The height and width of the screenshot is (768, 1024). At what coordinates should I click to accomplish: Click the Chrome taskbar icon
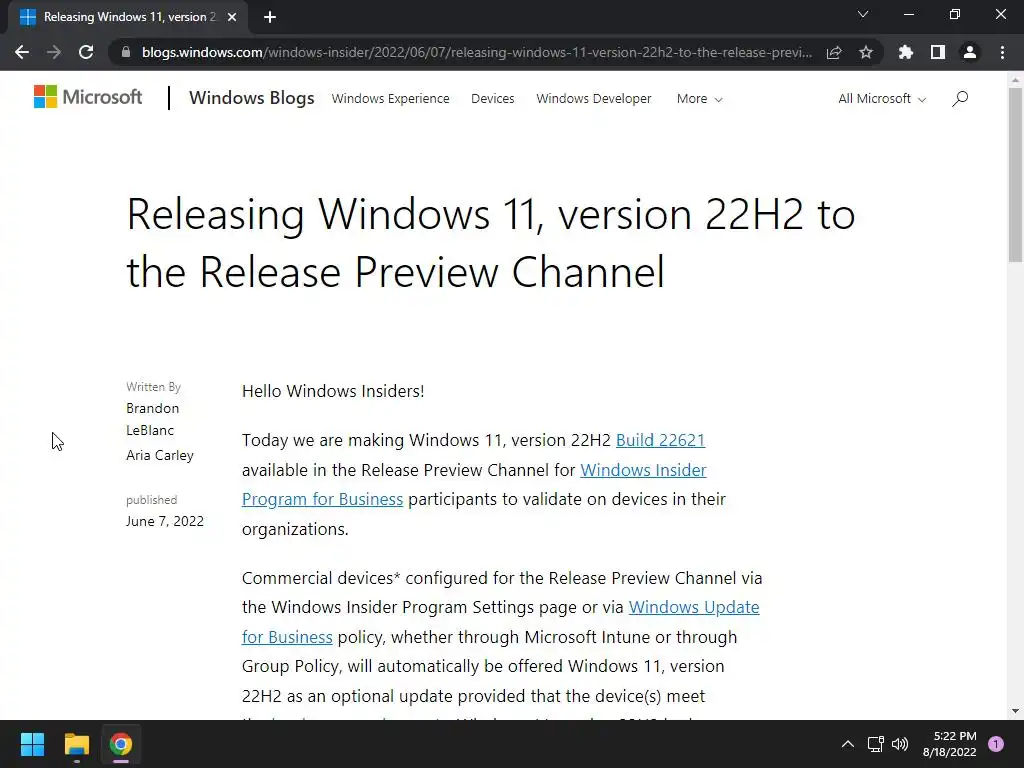point(121,744)
